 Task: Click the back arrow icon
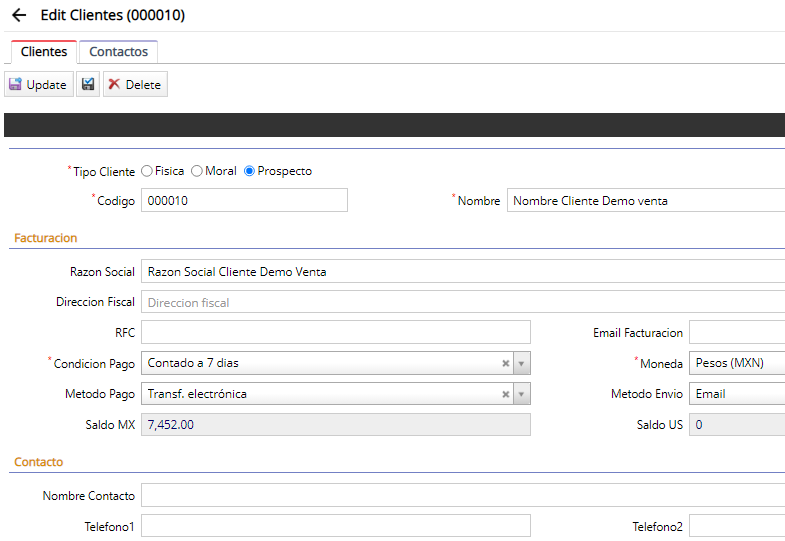coord(18,16)
